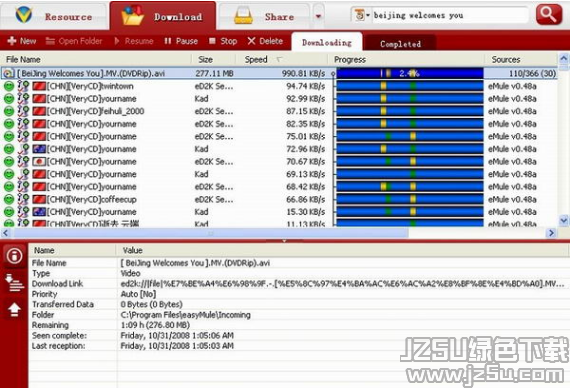Click the search field containing beijing welcomes you

coord(450,15)
